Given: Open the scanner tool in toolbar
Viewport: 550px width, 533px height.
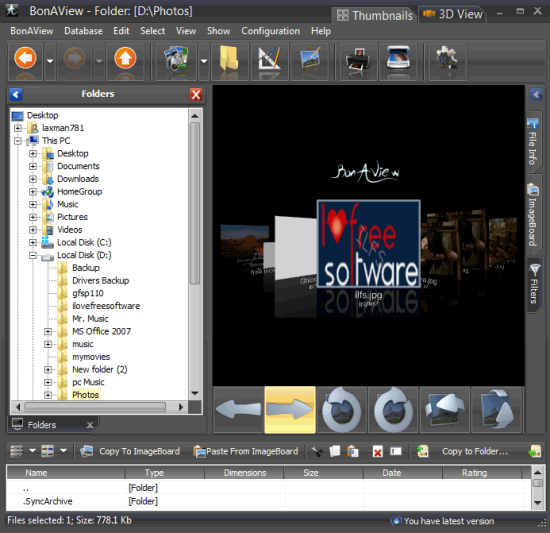Looking at the screenshot, I should 398,59.
